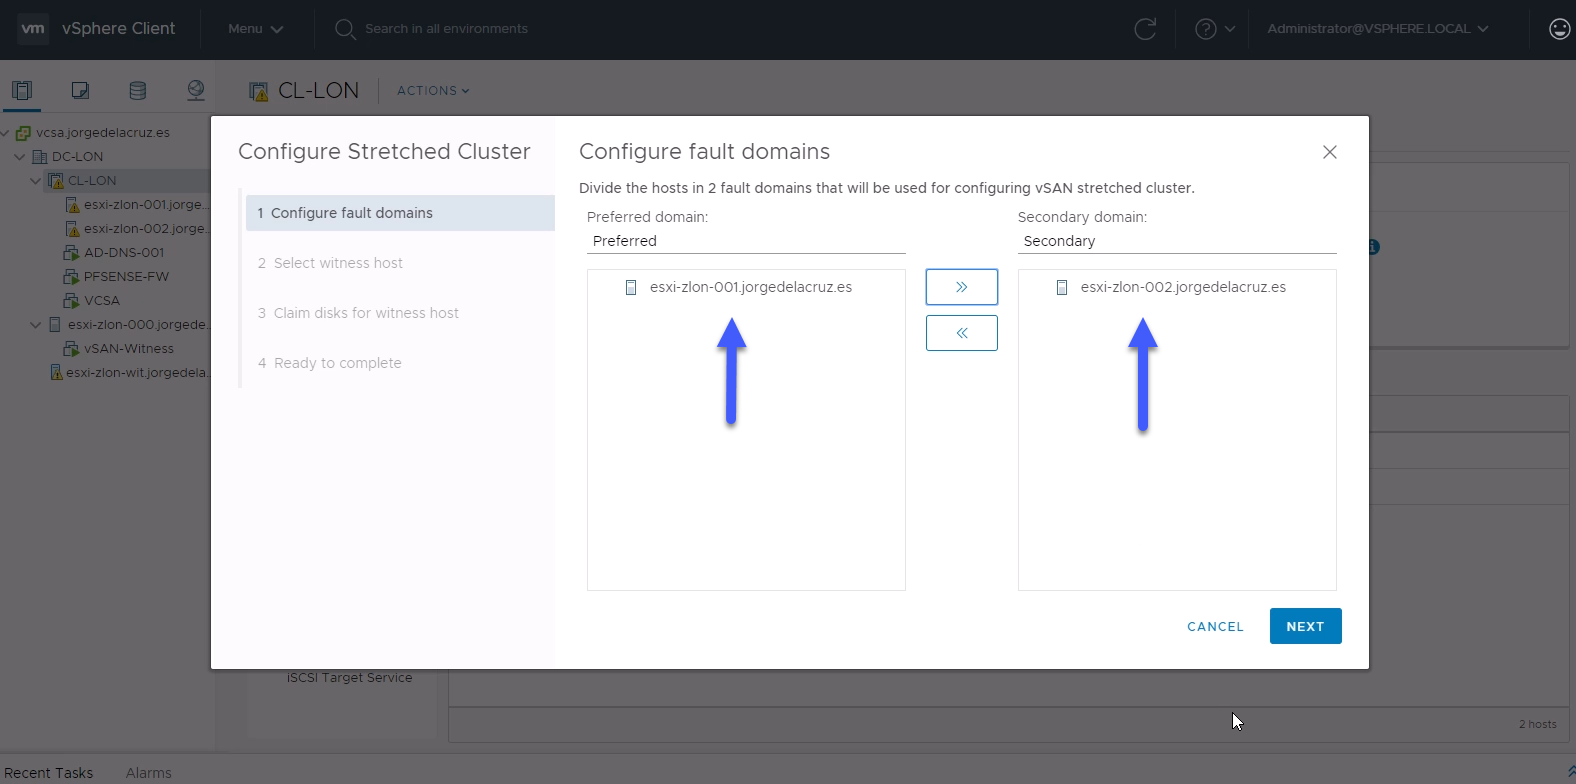Click the info badge behind the dialog
This screenshot has width=1576, height=784.
tap(1374, 247)
